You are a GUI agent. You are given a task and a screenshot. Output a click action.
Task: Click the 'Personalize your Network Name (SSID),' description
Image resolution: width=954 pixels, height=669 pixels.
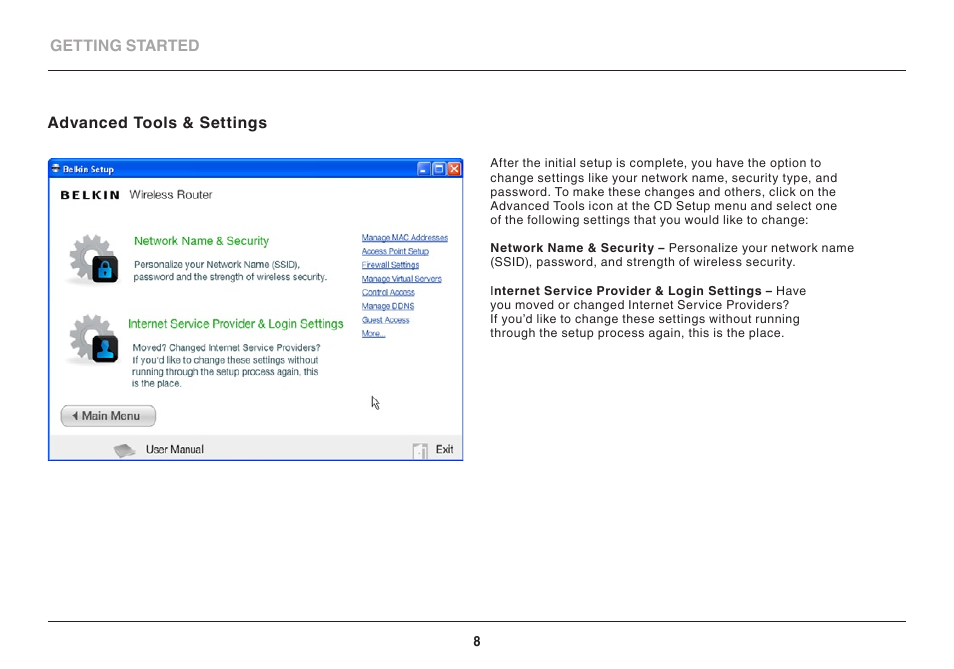pyautogui.click(x=217, y=265)
